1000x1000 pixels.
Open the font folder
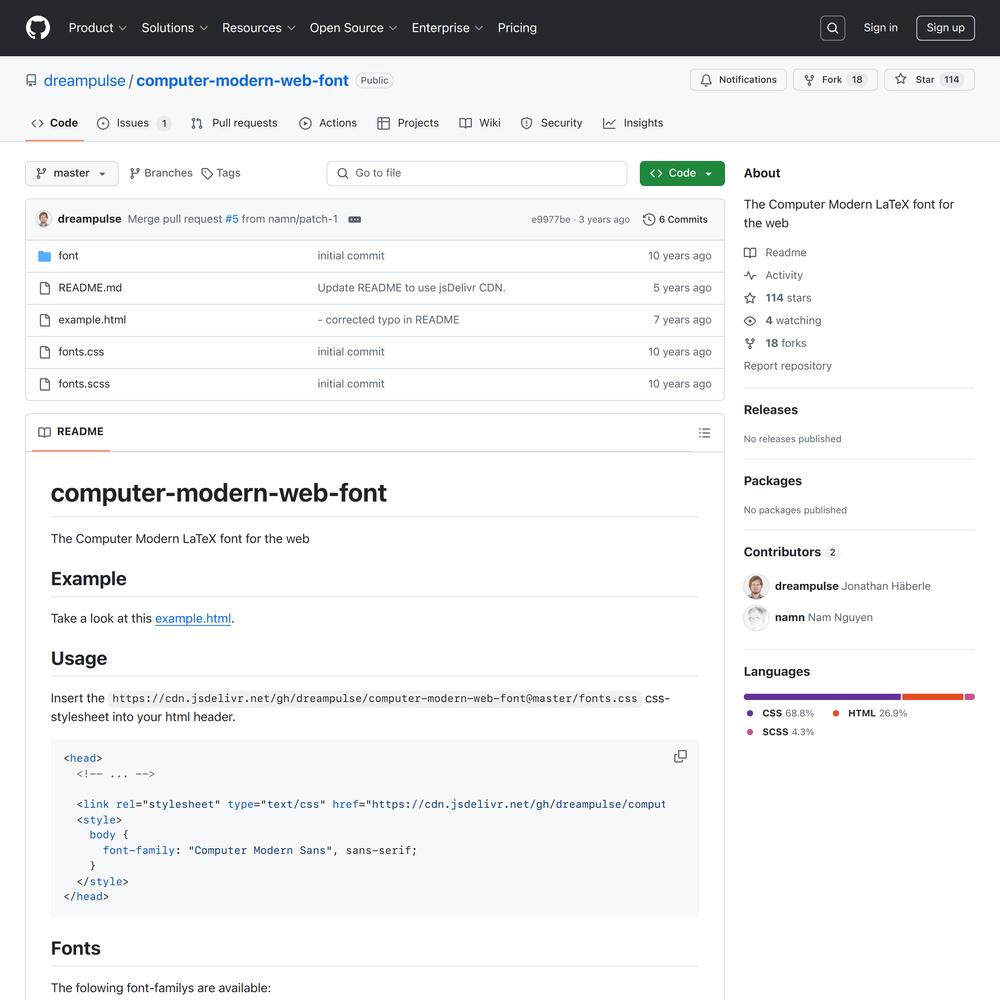[x=68, y=256]
